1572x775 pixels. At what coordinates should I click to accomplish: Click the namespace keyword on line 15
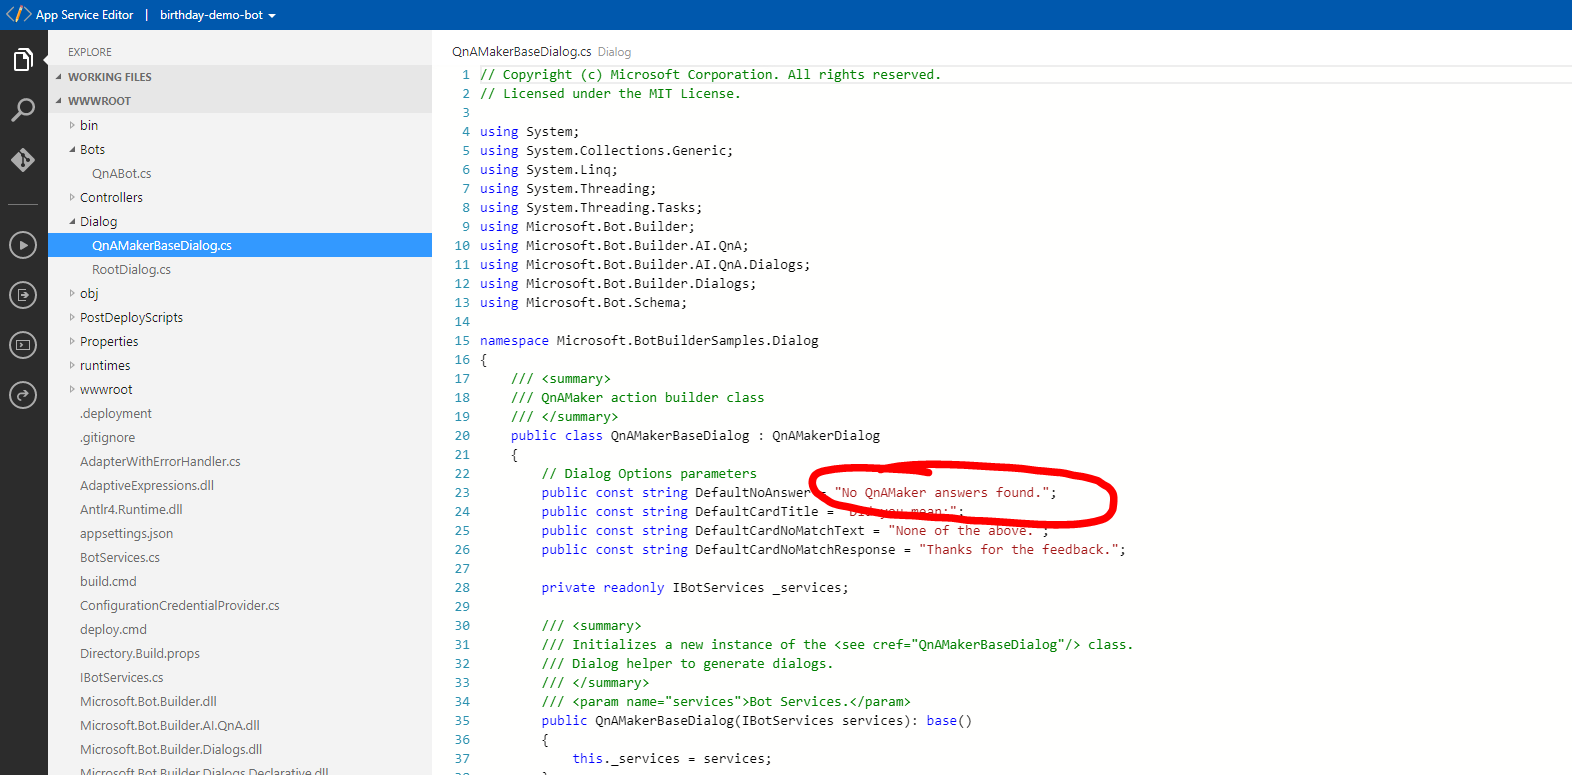point(514,340)
